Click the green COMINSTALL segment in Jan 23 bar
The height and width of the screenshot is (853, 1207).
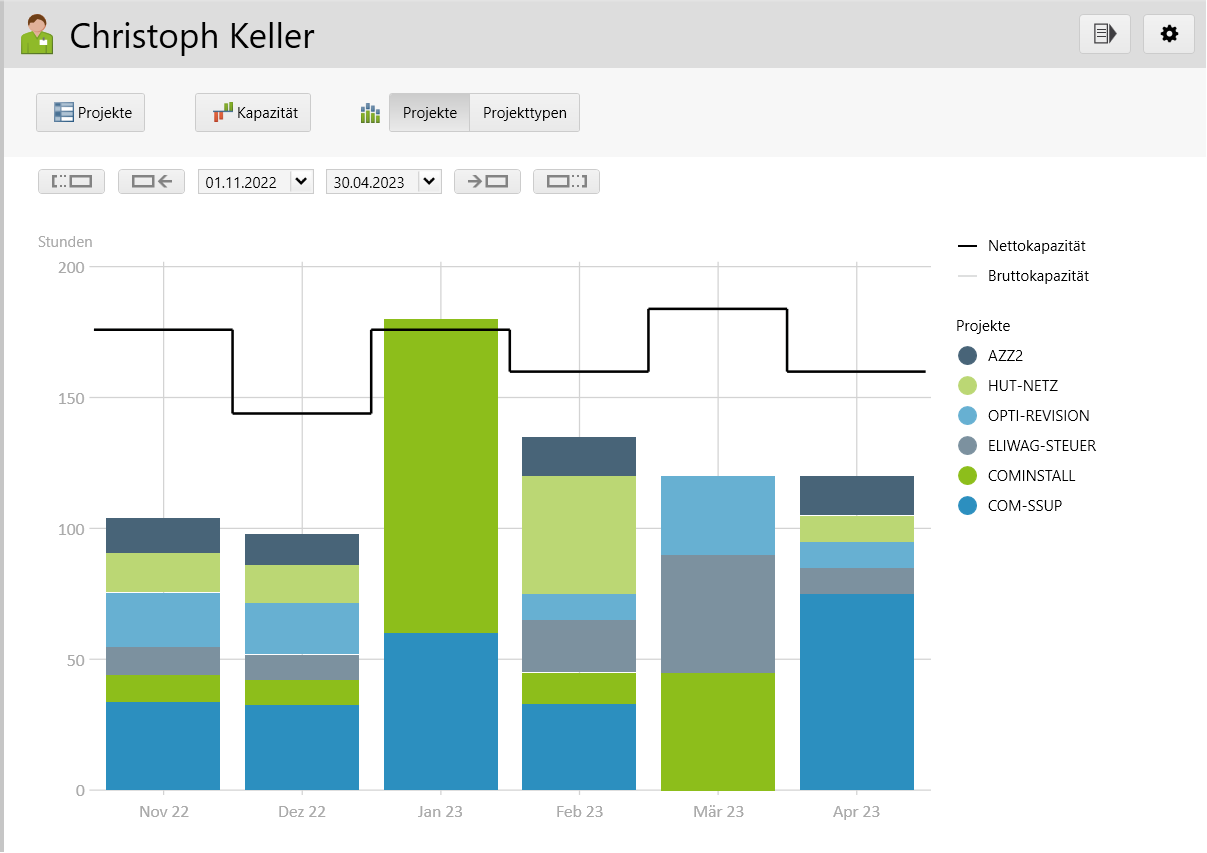[440, 475]
